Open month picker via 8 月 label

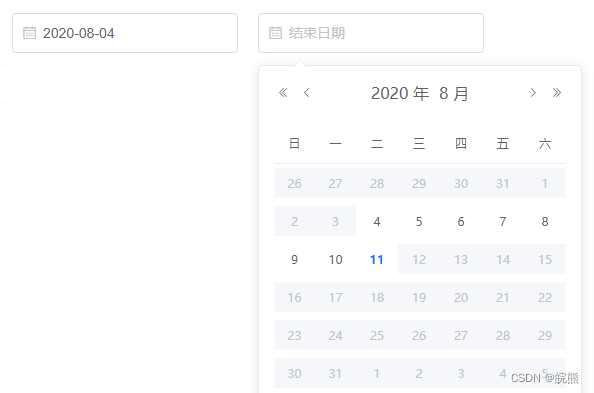point(454,93)
